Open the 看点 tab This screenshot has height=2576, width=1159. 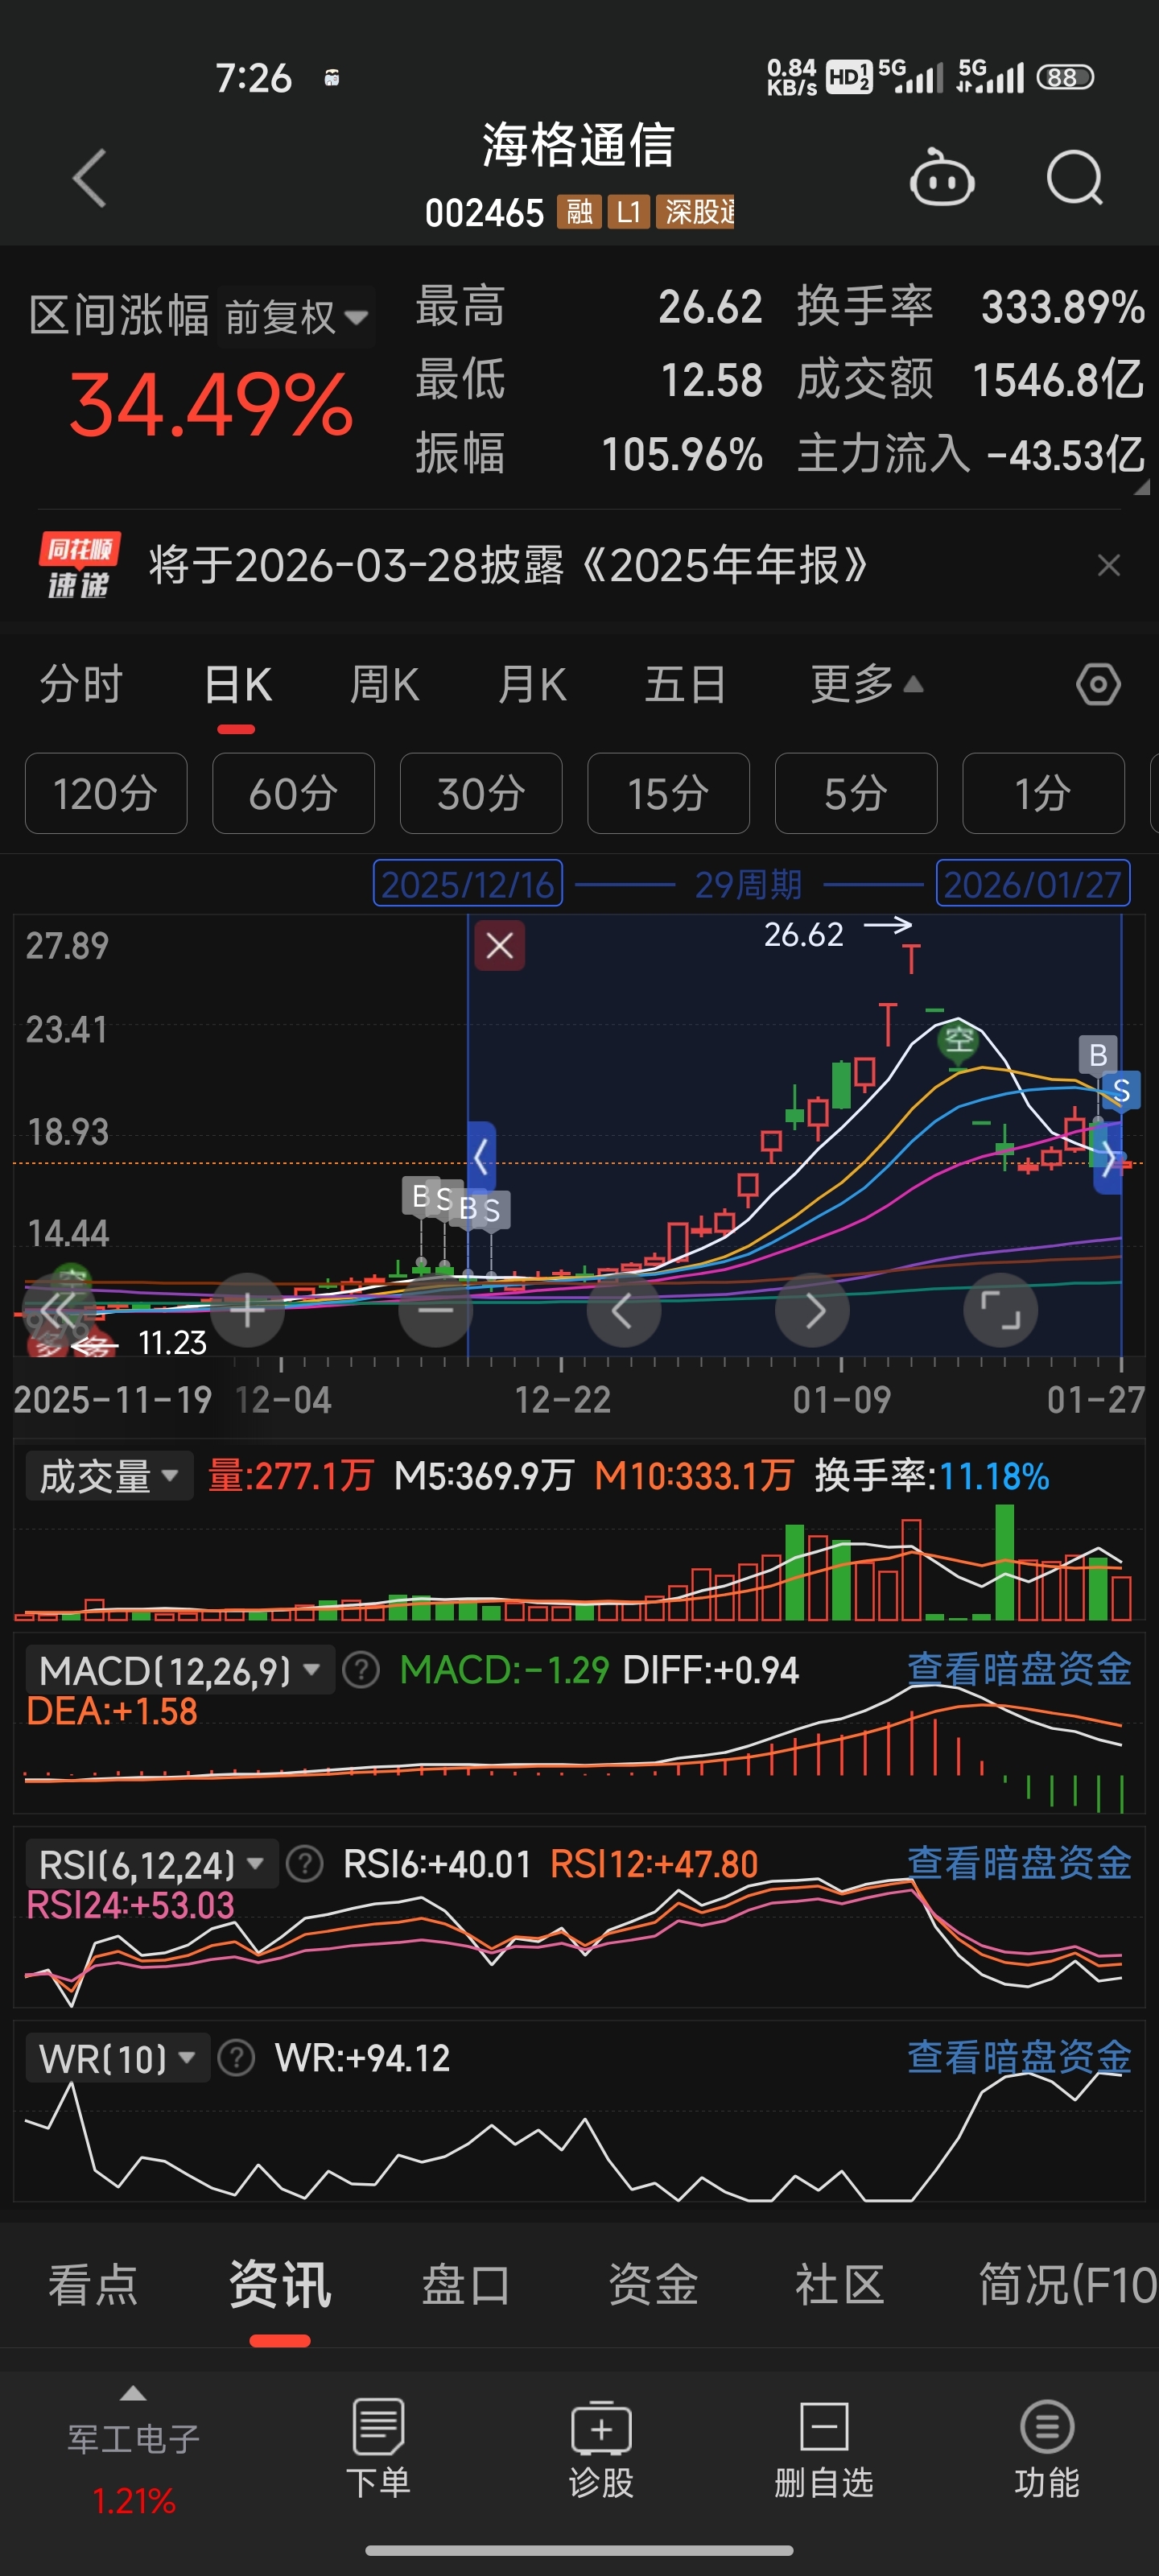click(x=93, y=2285)
